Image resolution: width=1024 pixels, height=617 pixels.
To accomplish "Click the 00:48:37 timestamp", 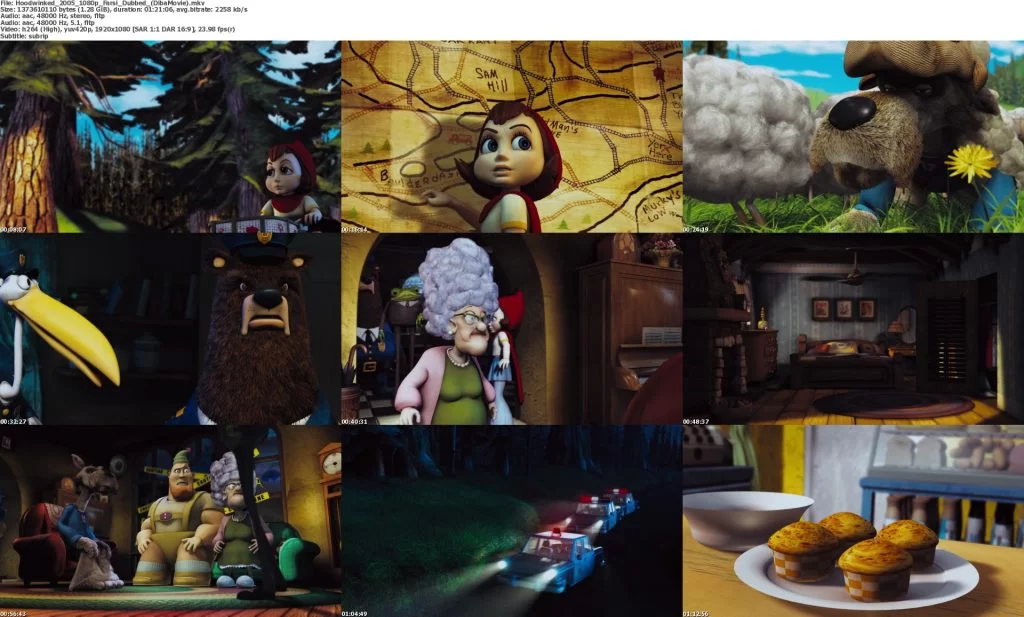I will pos(696,422).
